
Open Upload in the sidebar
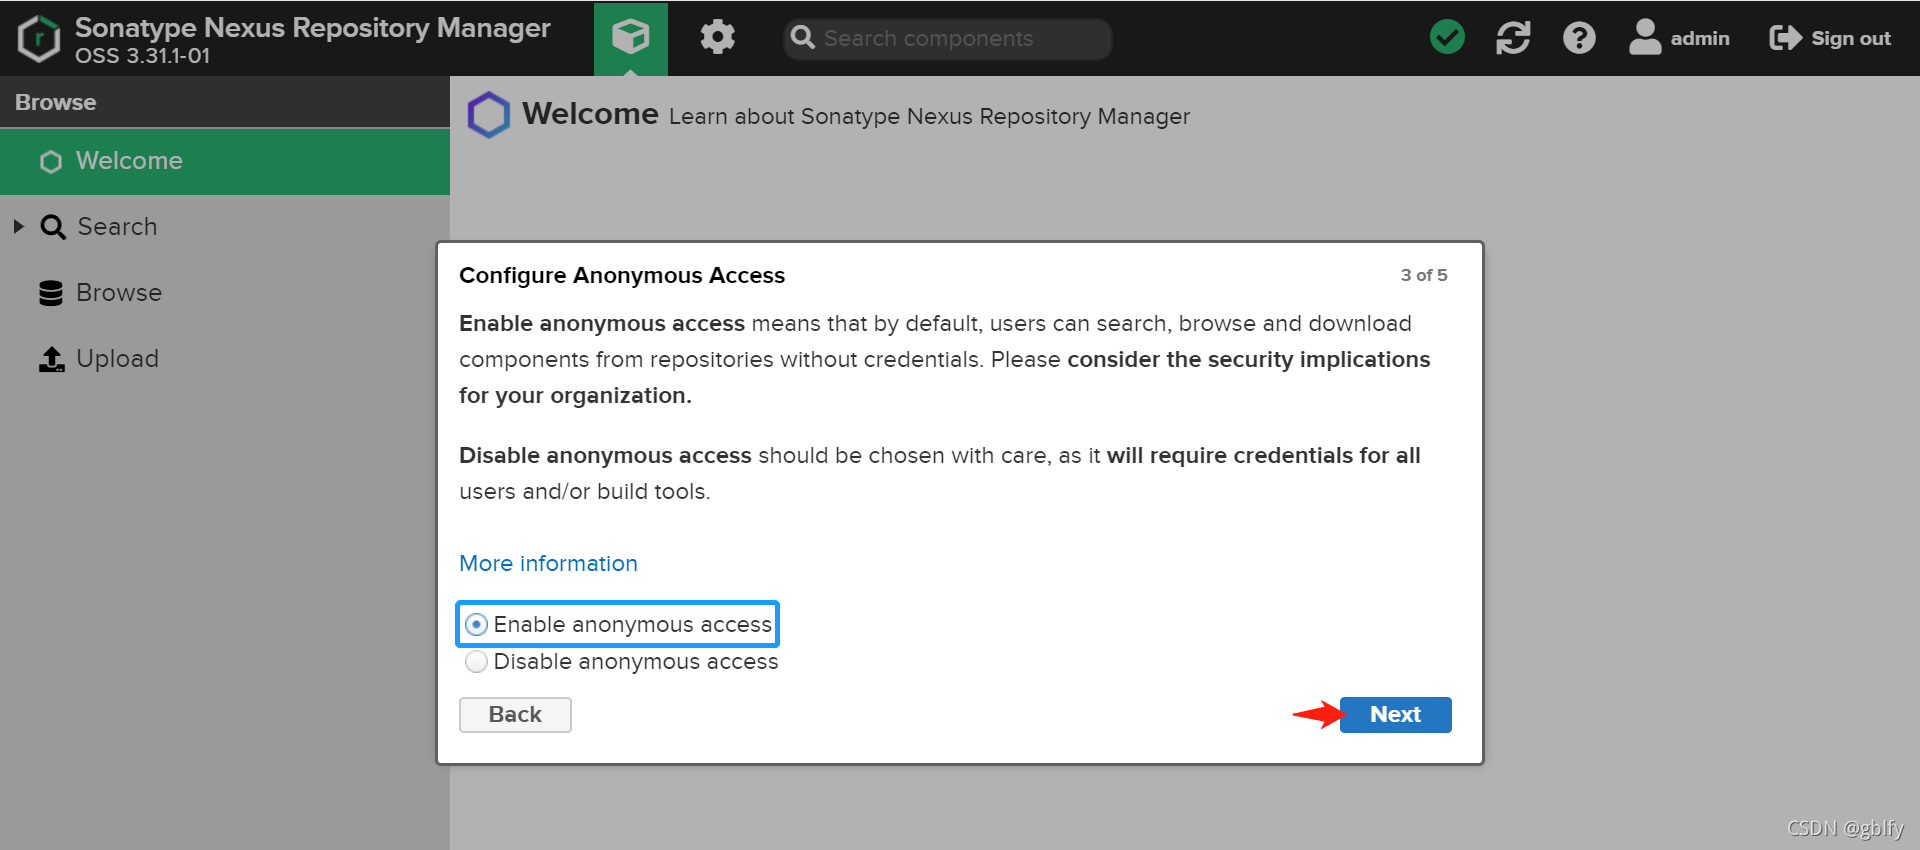117,359
